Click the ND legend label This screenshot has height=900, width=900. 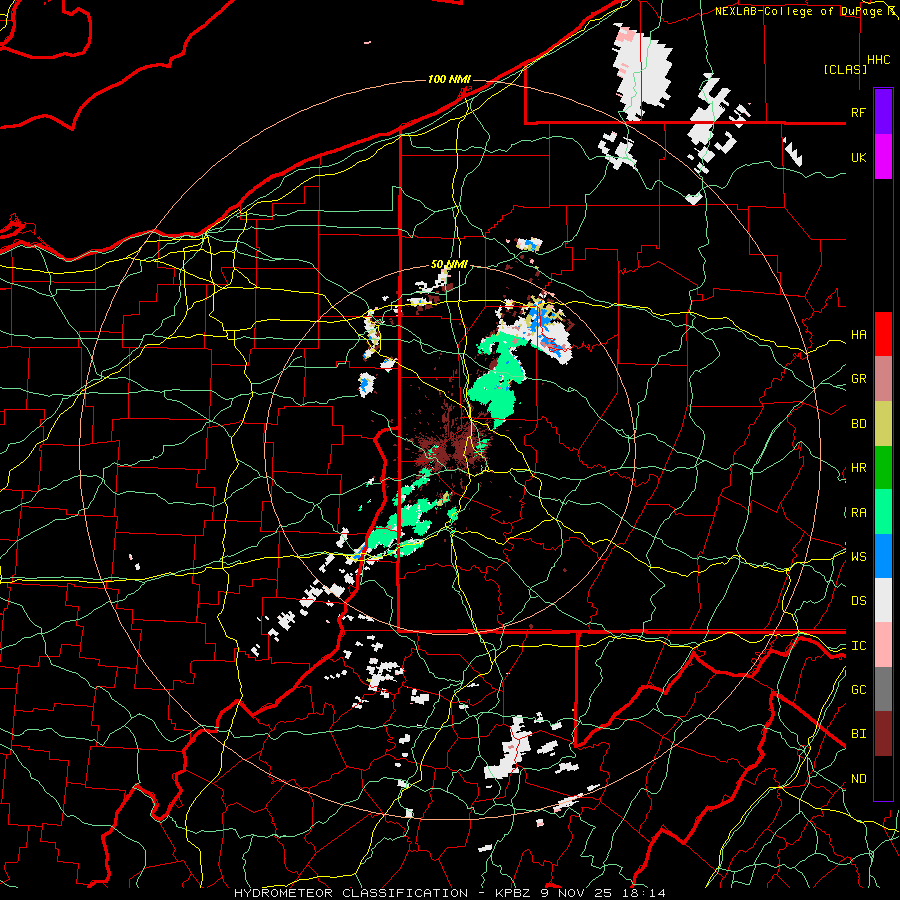[x=858, y=779]
